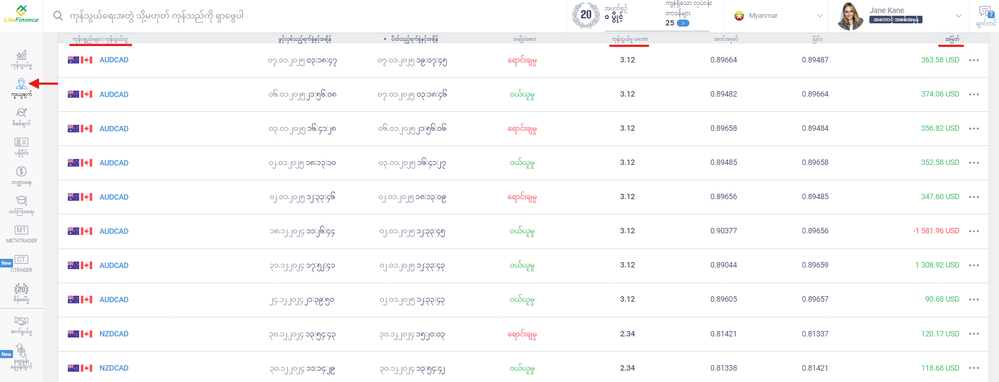Expand the Jane Kane profile dropdown

coord(958,15)
